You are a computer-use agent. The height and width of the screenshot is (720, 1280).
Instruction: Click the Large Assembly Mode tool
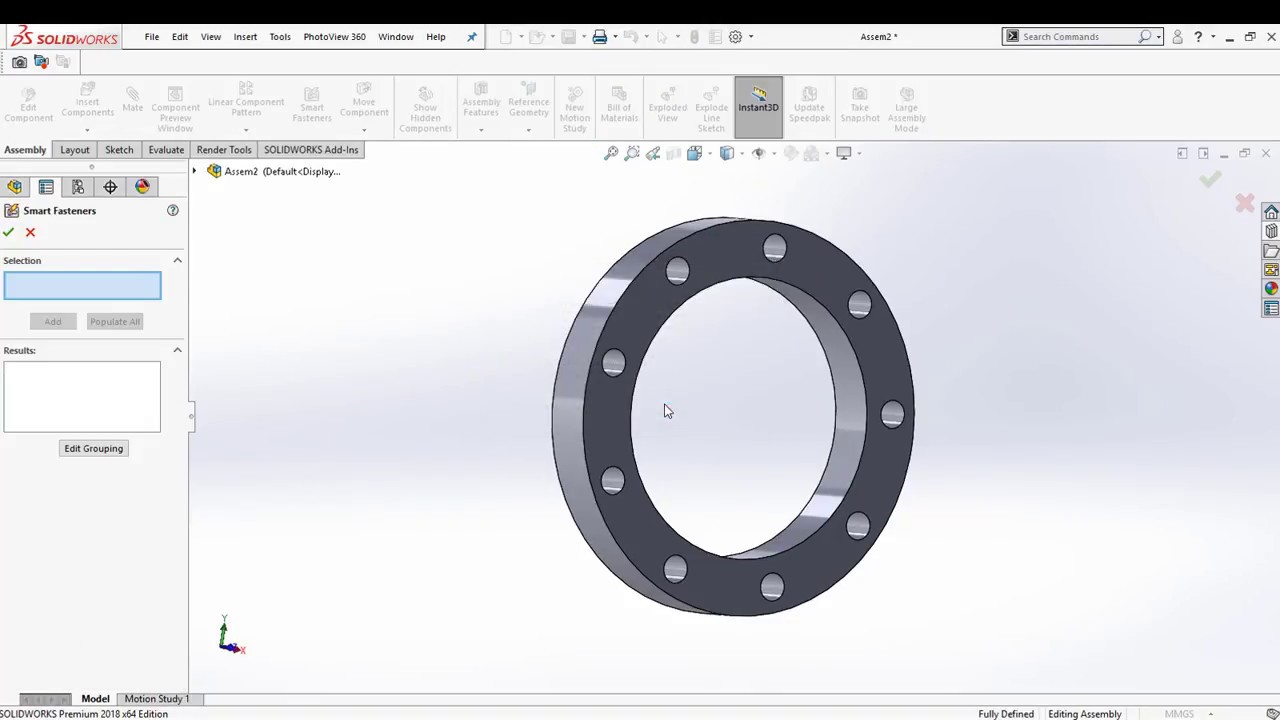click(x=906, y=108)
